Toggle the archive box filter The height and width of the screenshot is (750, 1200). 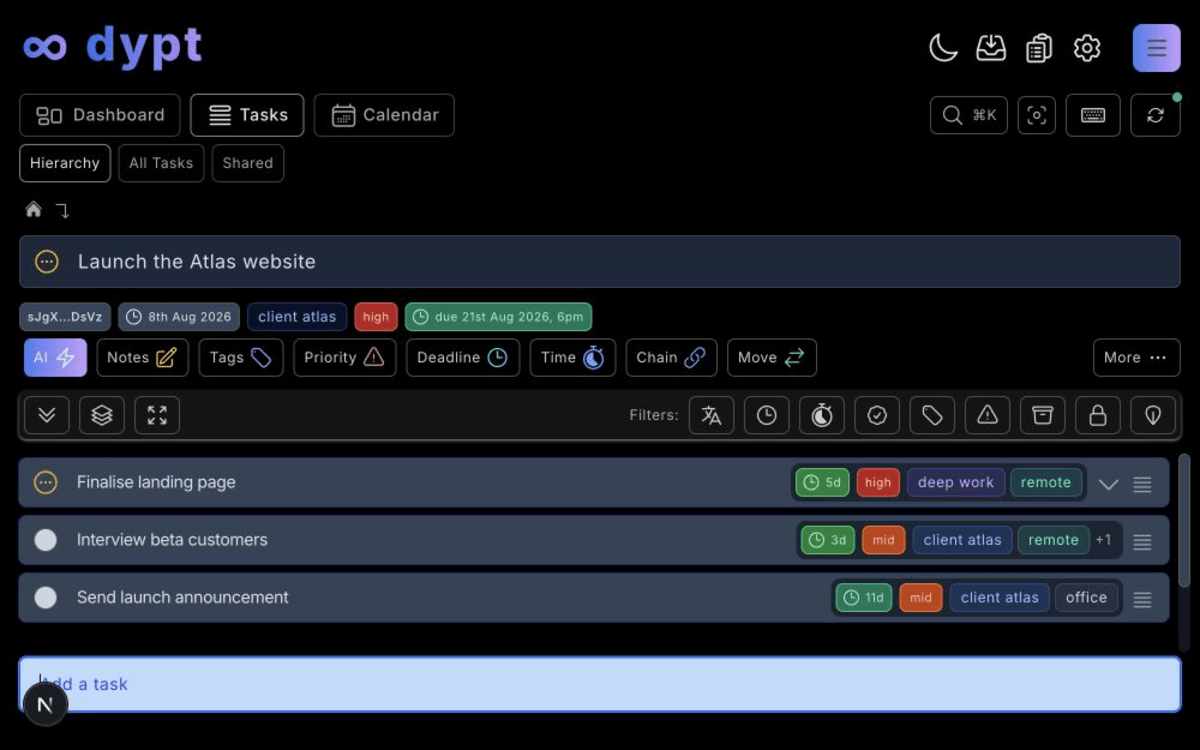(1043, 415)
